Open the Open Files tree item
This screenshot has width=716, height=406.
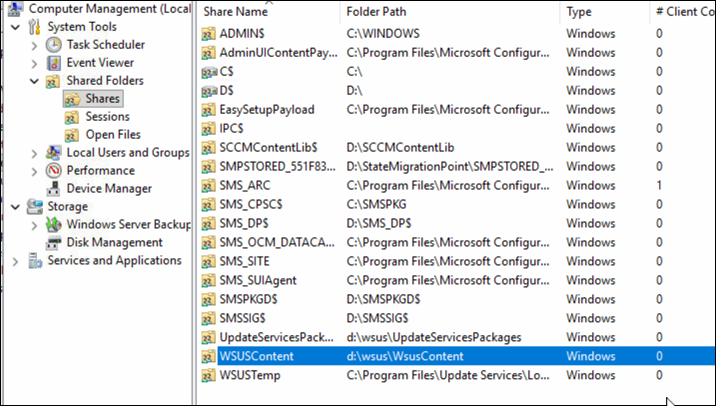coord(113,135)
